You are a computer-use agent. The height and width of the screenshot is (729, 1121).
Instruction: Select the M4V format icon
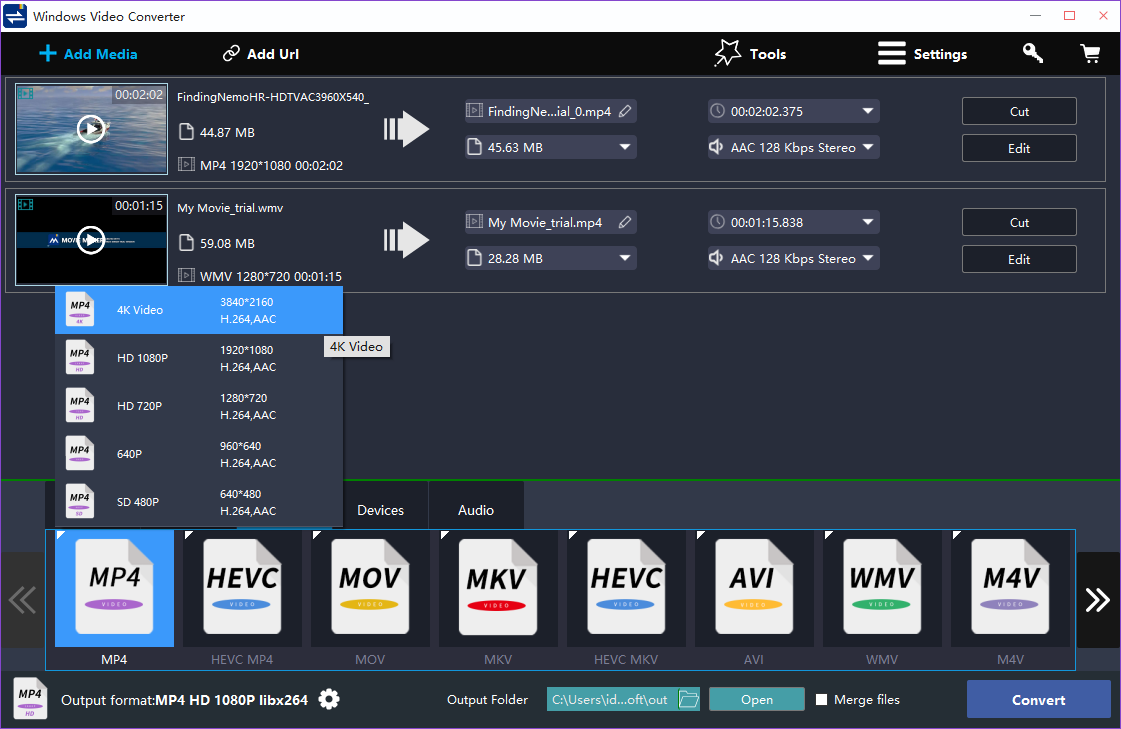coord(1010,588)
